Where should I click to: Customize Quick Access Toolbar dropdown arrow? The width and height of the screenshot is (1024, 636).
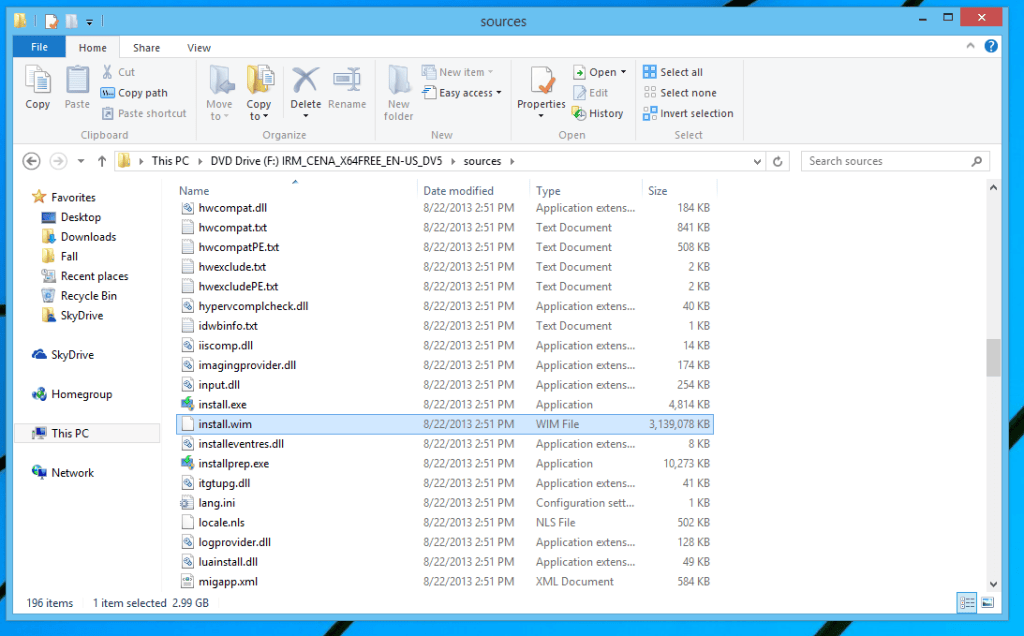coord(89,22)
